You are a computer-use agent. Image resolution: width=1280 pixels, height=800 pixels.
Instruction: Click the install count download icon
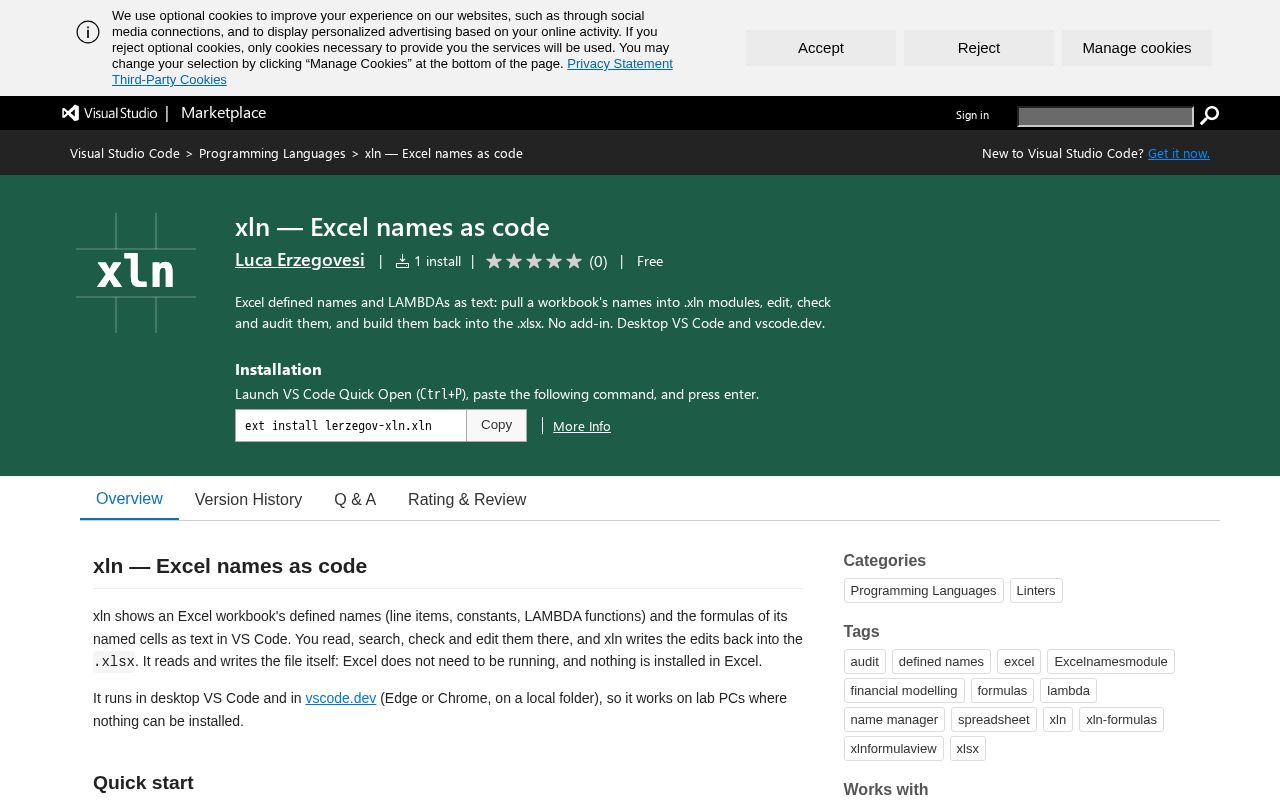pos(402,261)
